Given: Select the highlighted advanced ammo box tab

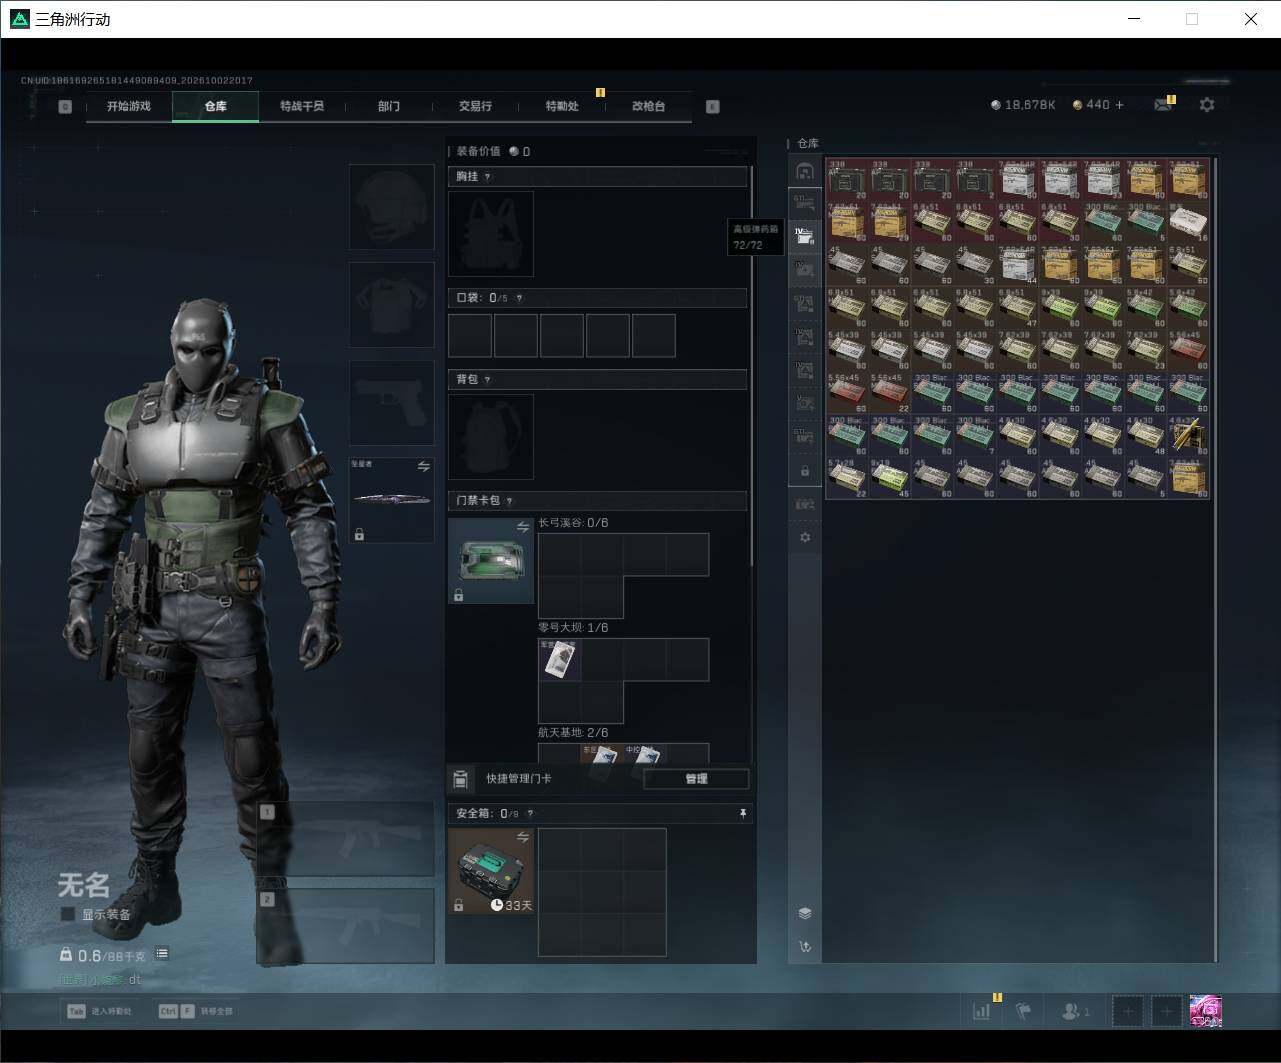Looking at the screenshot, I should point(805,237).
